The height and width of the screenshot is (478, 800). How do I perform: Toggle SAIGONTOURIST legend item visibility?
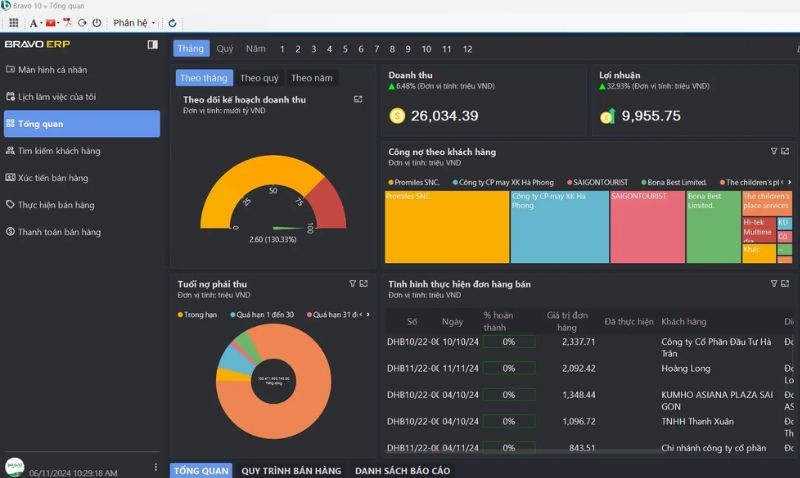pos(599,182)
